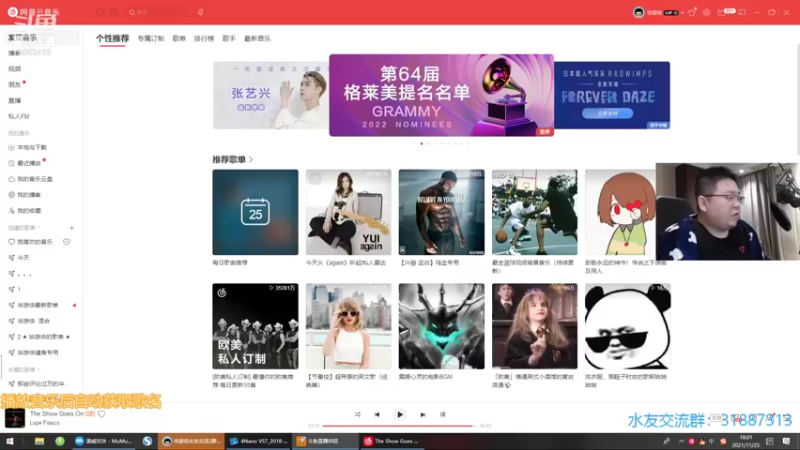This screenshot has height=450, width=800.
Task: Collapse the 创建的歌单 section header
Action: pos(24,228)
